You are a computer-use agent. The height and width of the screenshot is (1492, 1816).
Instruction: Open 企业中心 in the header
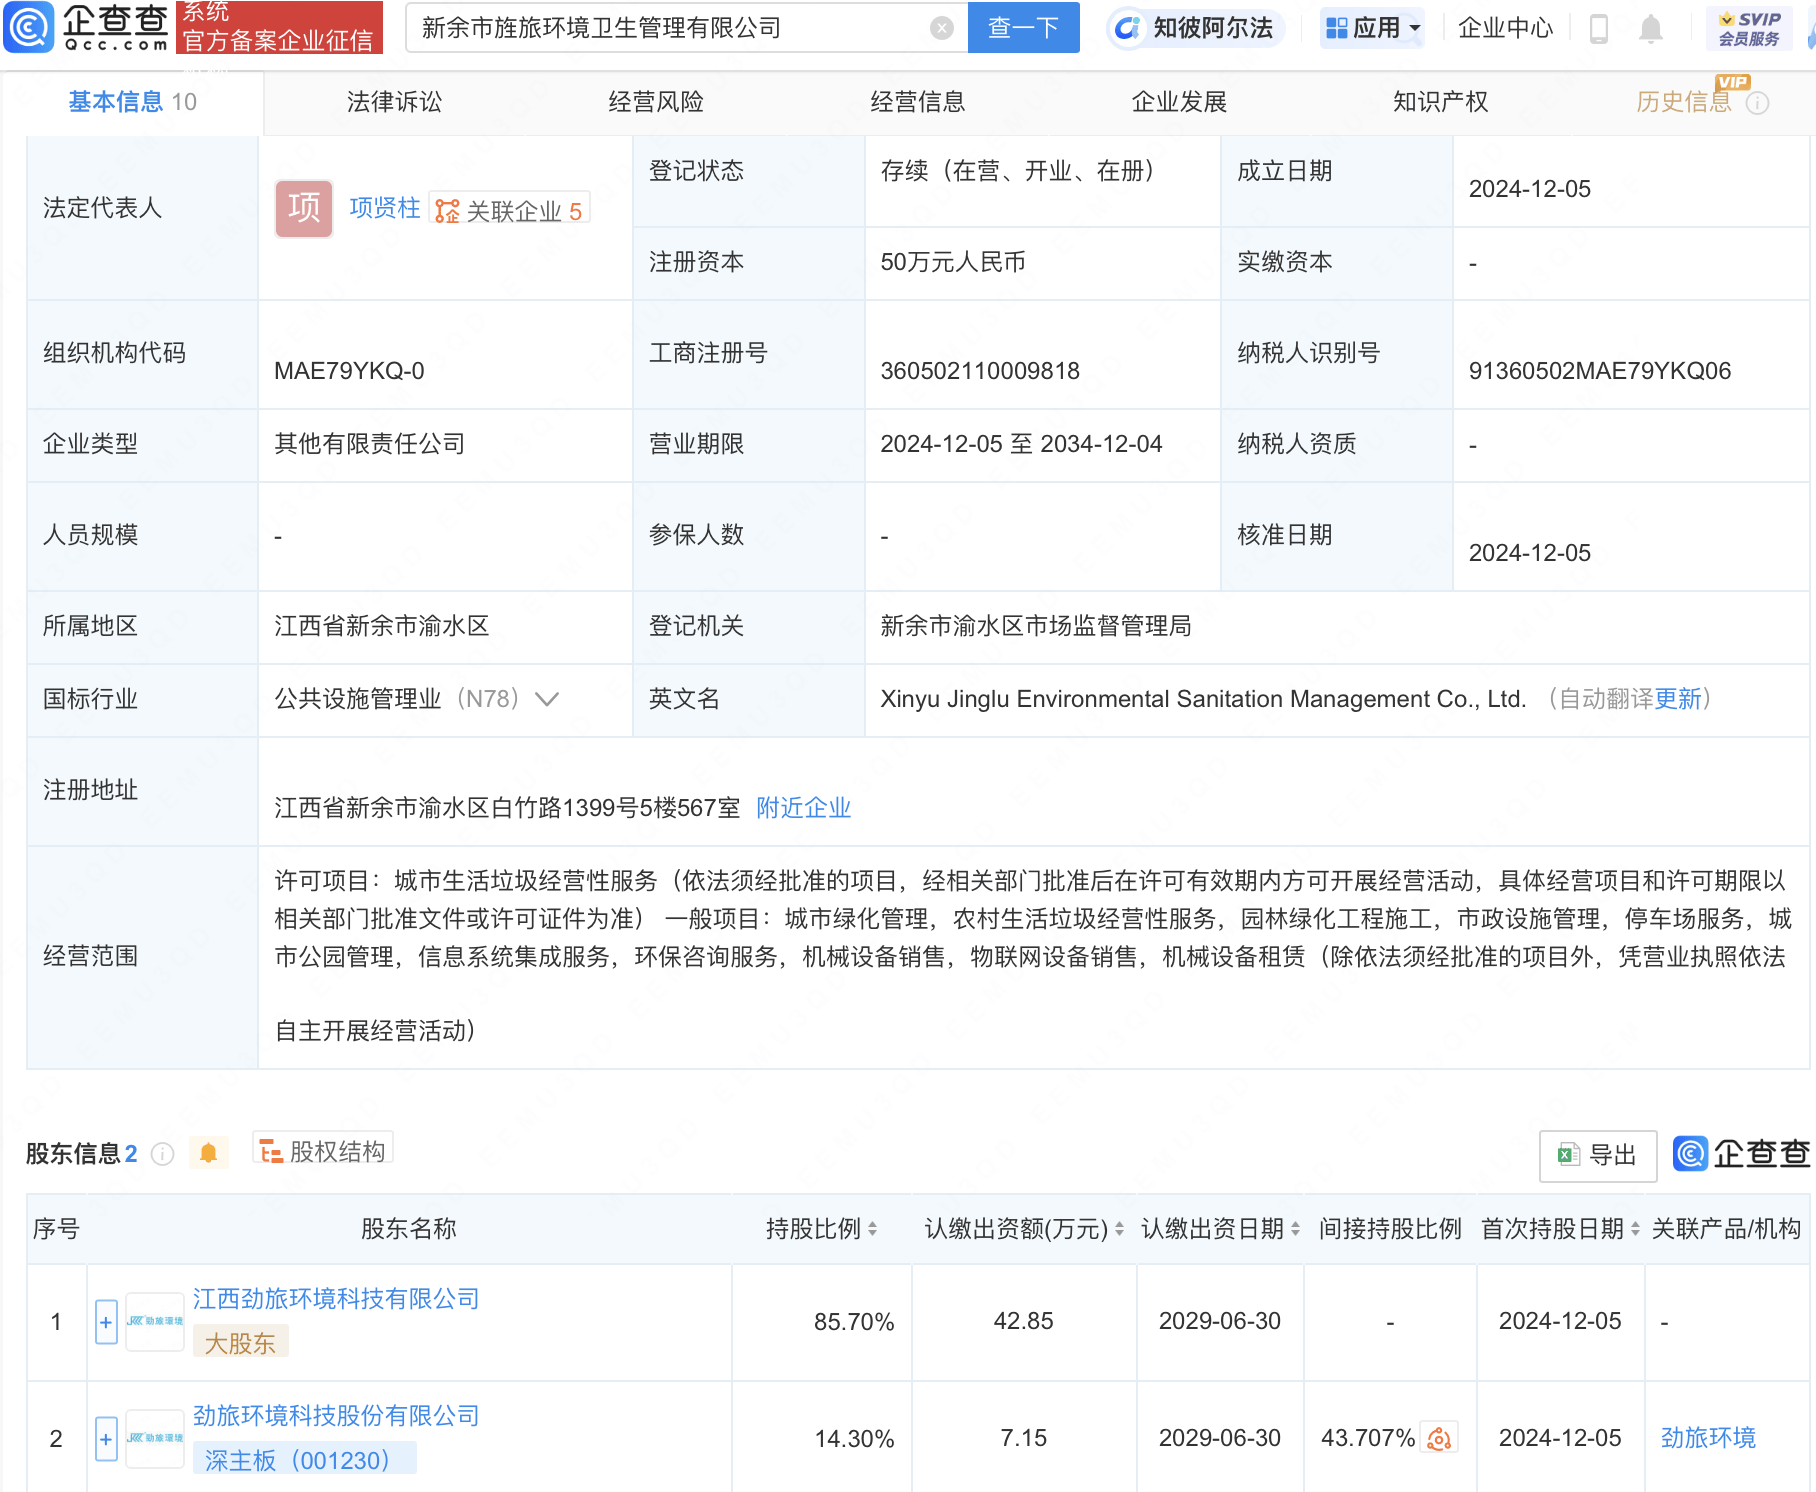(1506, 28)
